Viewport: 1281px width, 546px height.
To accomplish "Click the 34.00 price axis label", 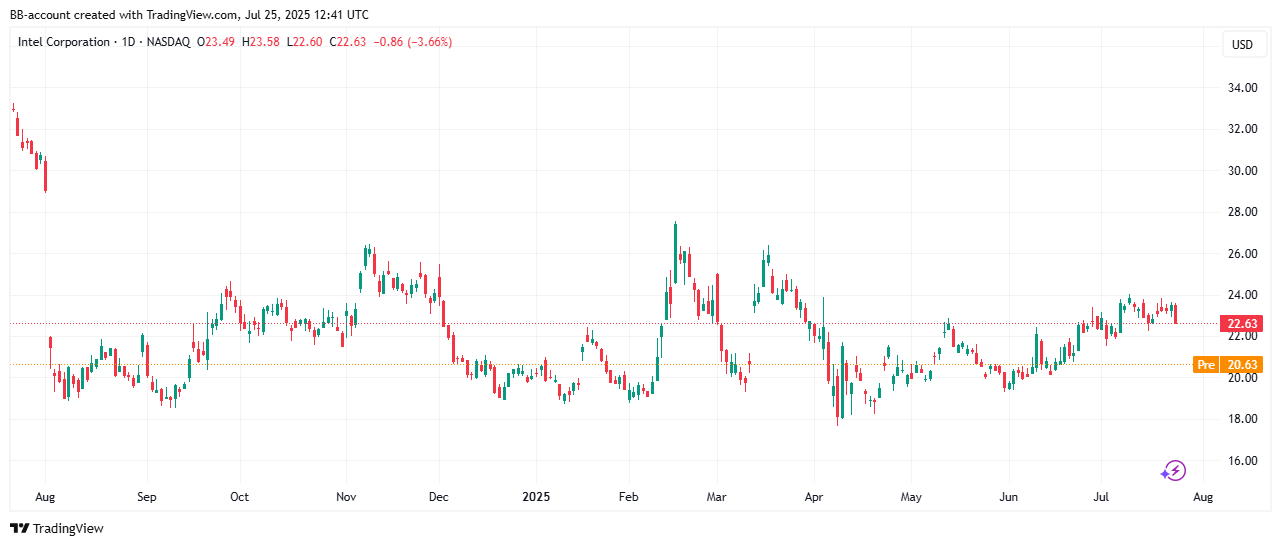I will [1244, 88].
